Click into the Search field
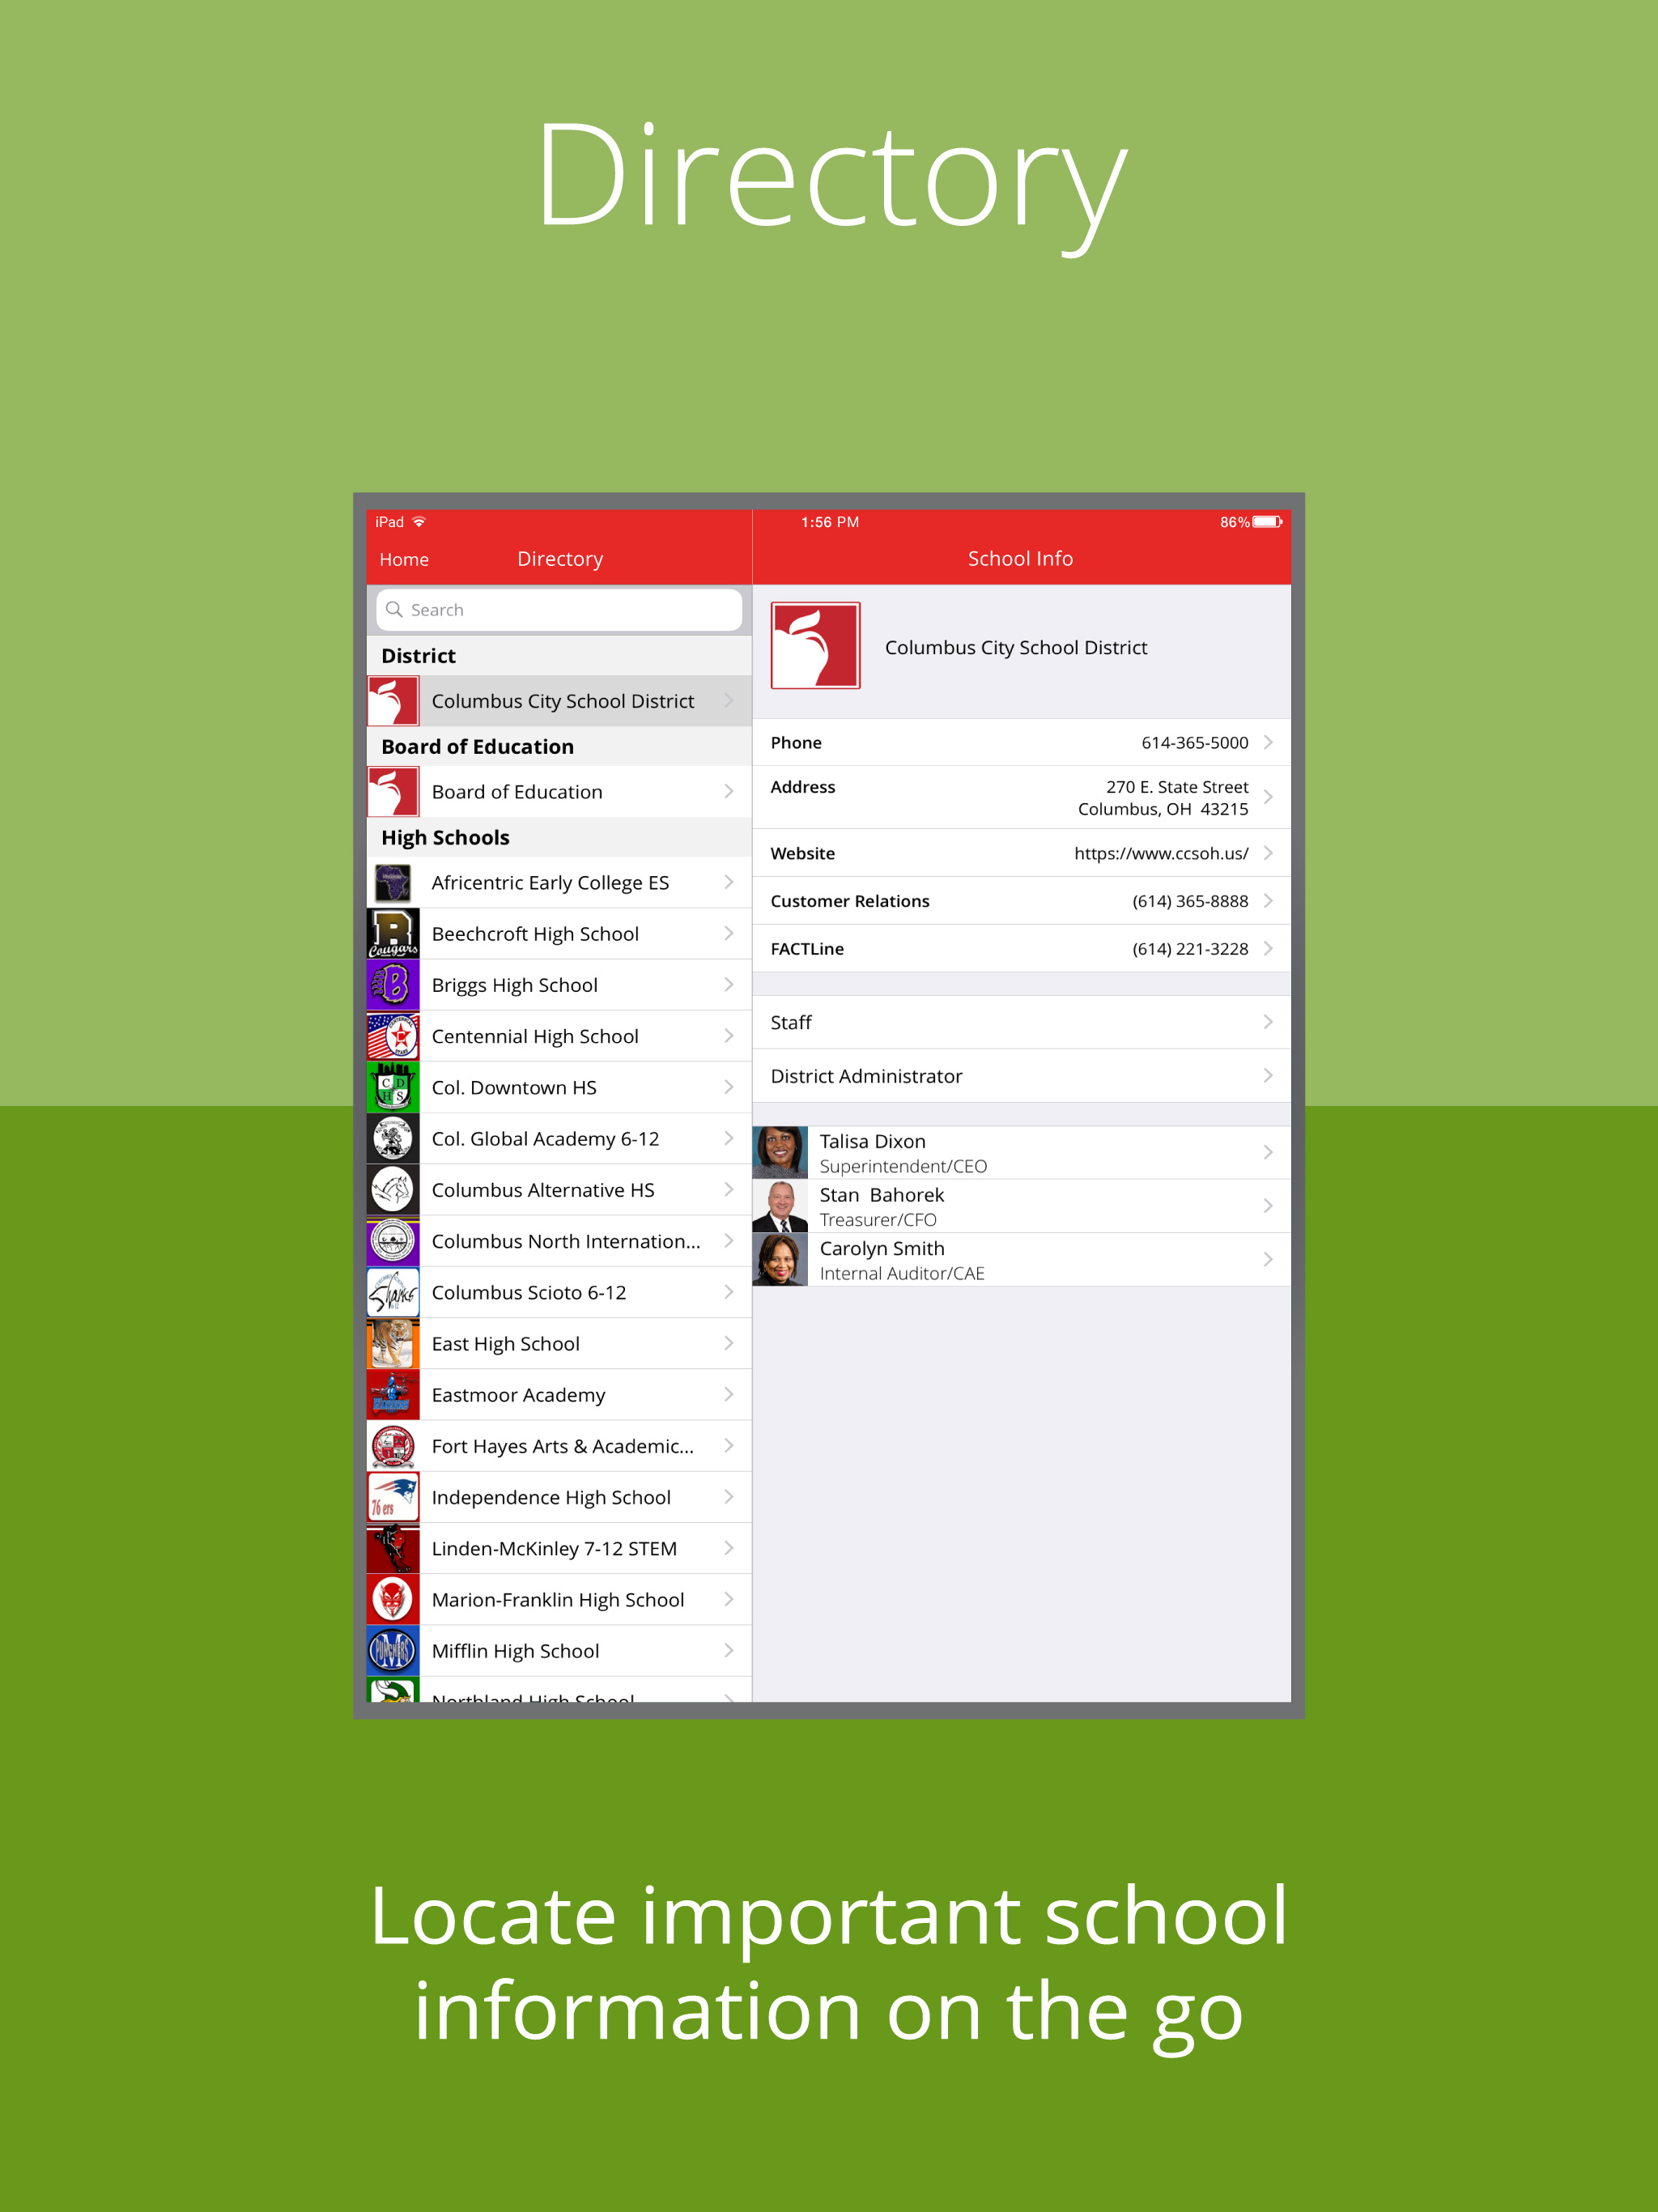 pyautogui.click(x=559, y=610)
